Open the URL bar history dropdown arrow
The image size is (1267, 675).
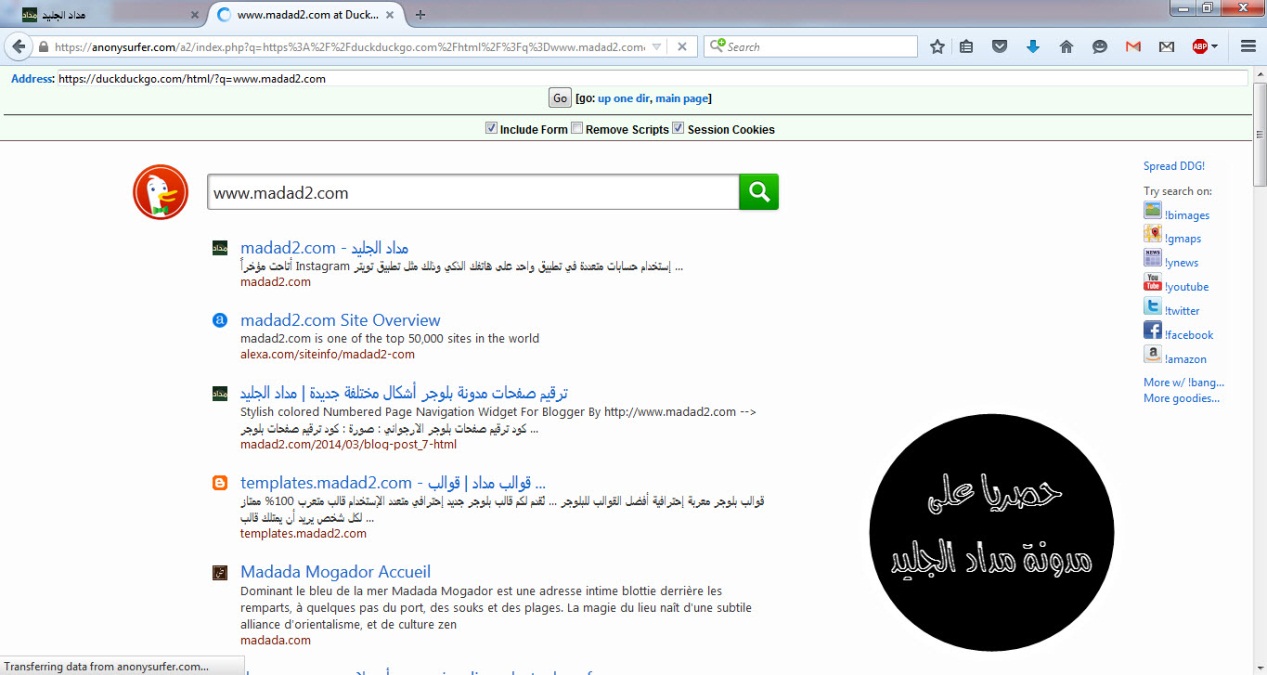pos(656,47)
